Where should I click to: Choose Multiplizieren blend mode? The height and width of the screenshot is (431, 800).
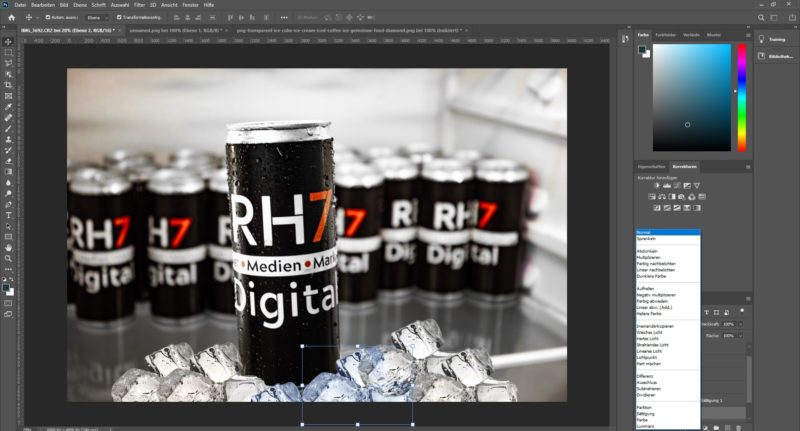(648, 258)
